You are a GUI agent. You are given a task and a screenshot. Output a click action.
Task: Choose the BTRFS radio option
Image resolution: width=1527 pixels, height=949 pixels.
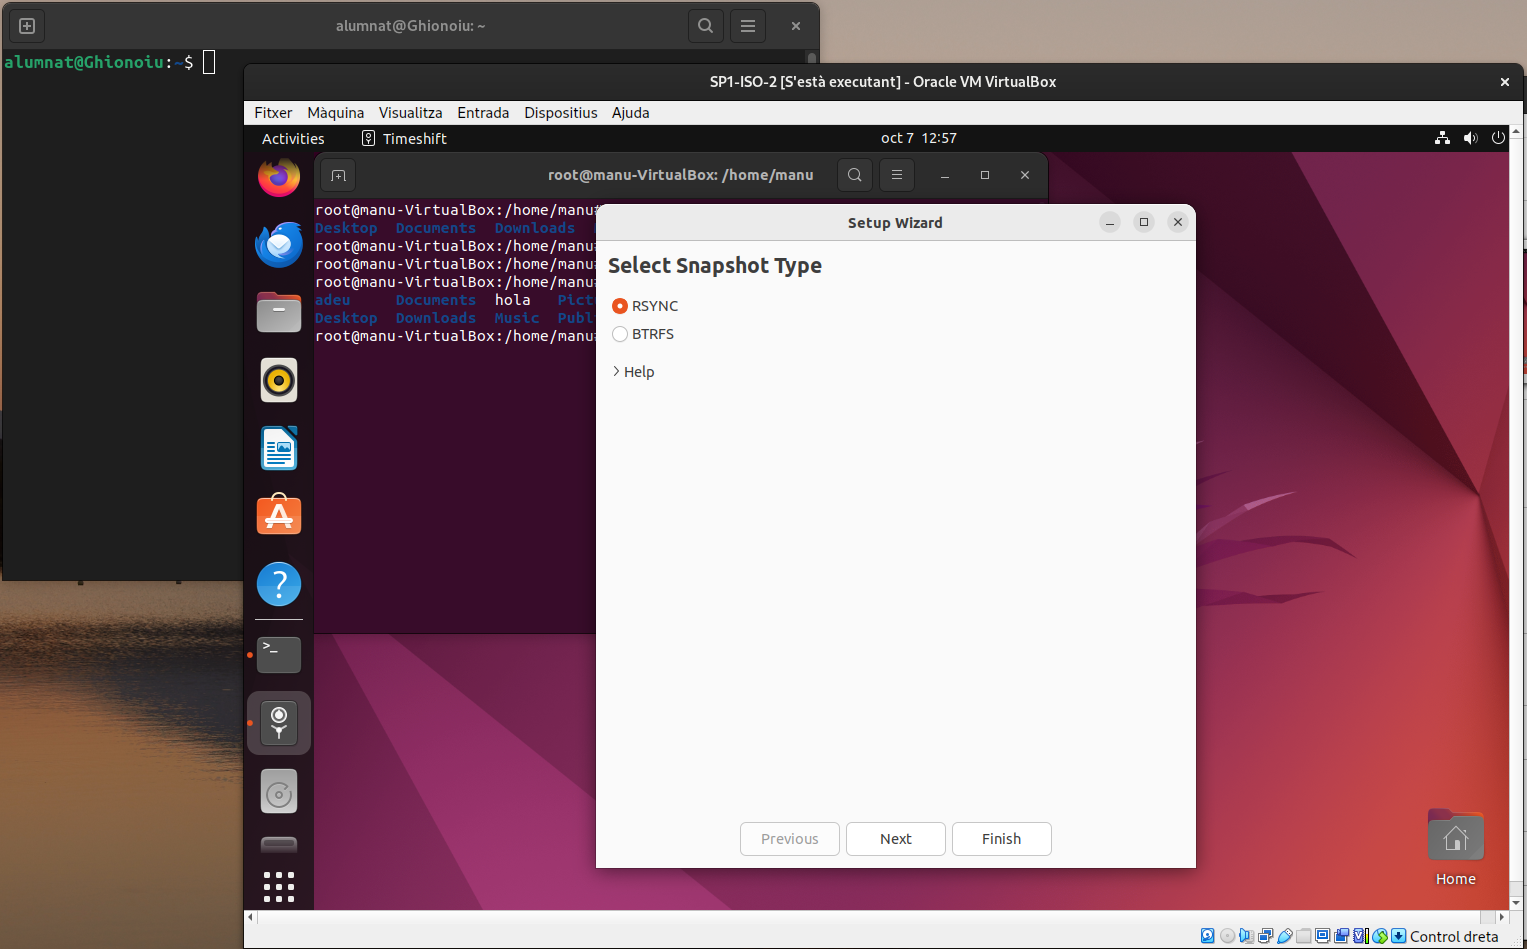coord(620,334)
